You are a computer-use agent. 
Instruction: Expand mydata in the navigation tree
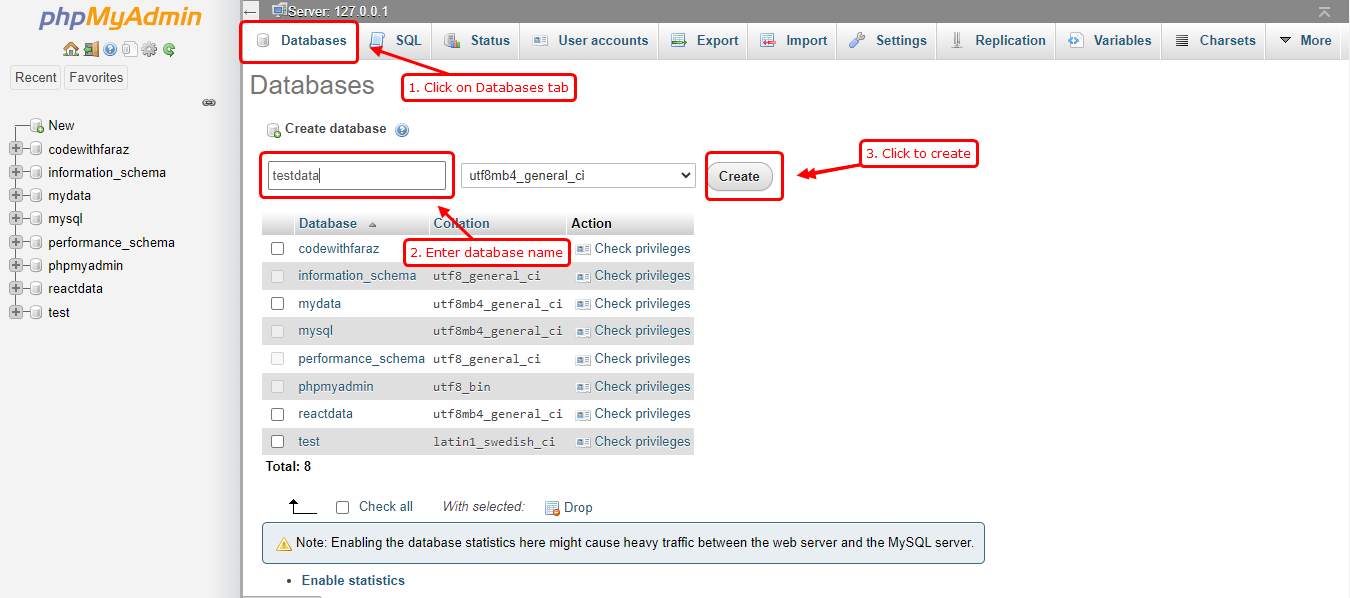[15, 196]
